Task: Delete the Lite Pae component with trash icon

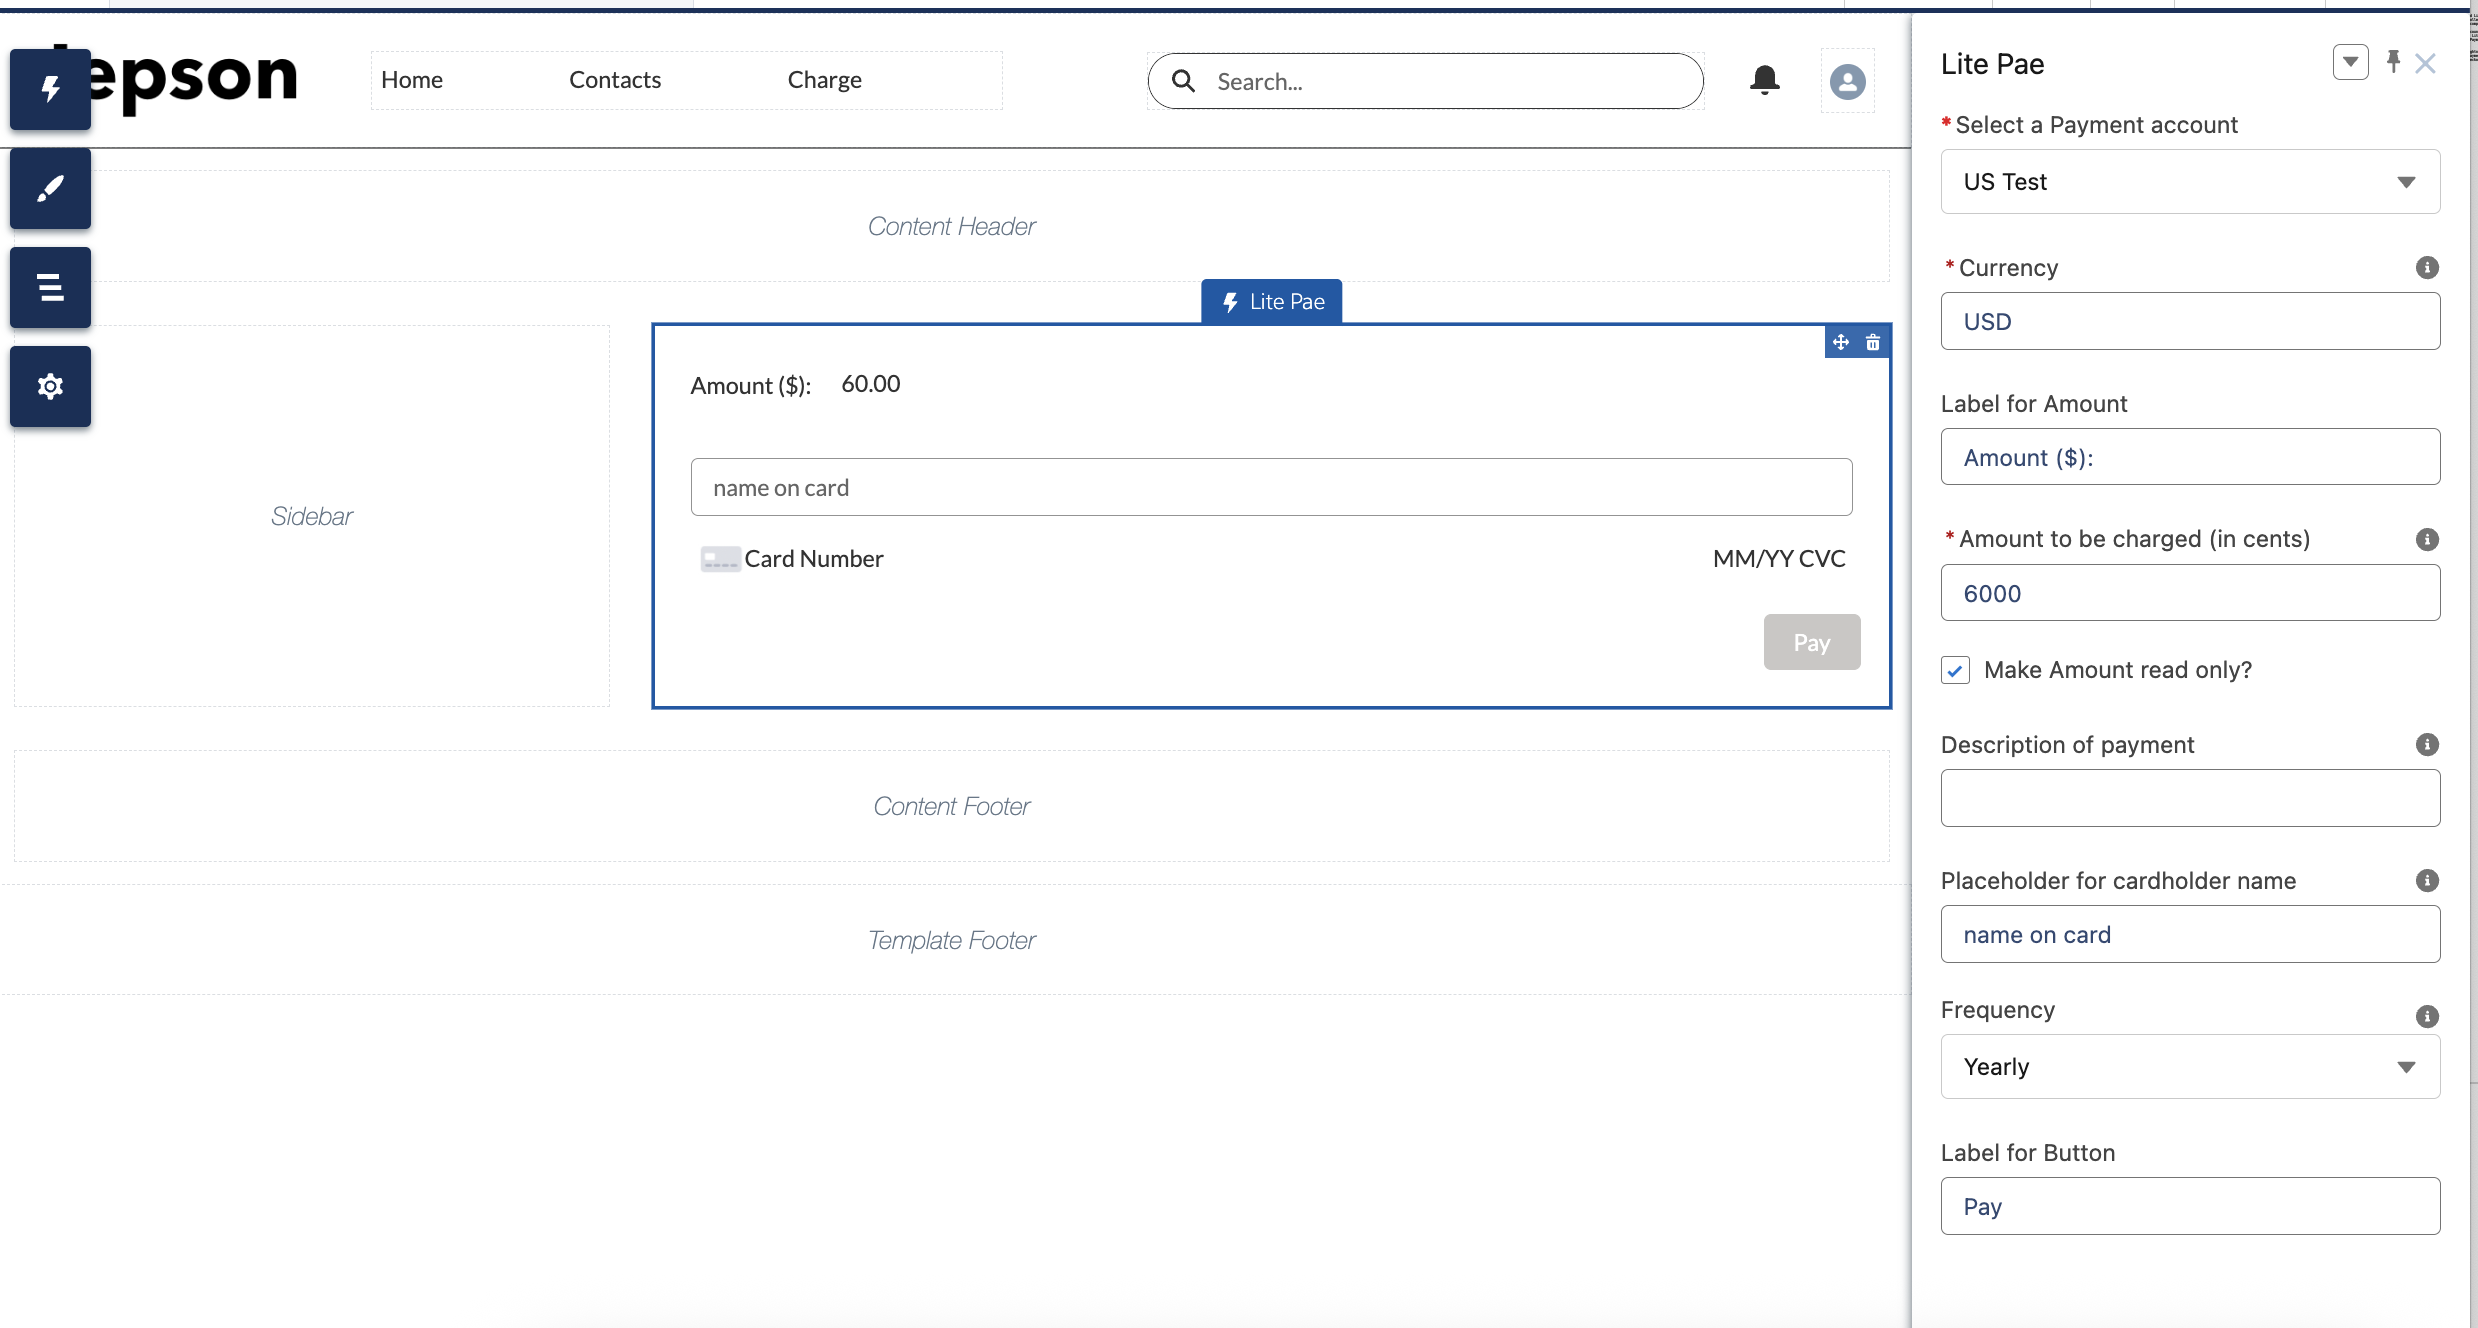Action: (x=1873, y=342)
